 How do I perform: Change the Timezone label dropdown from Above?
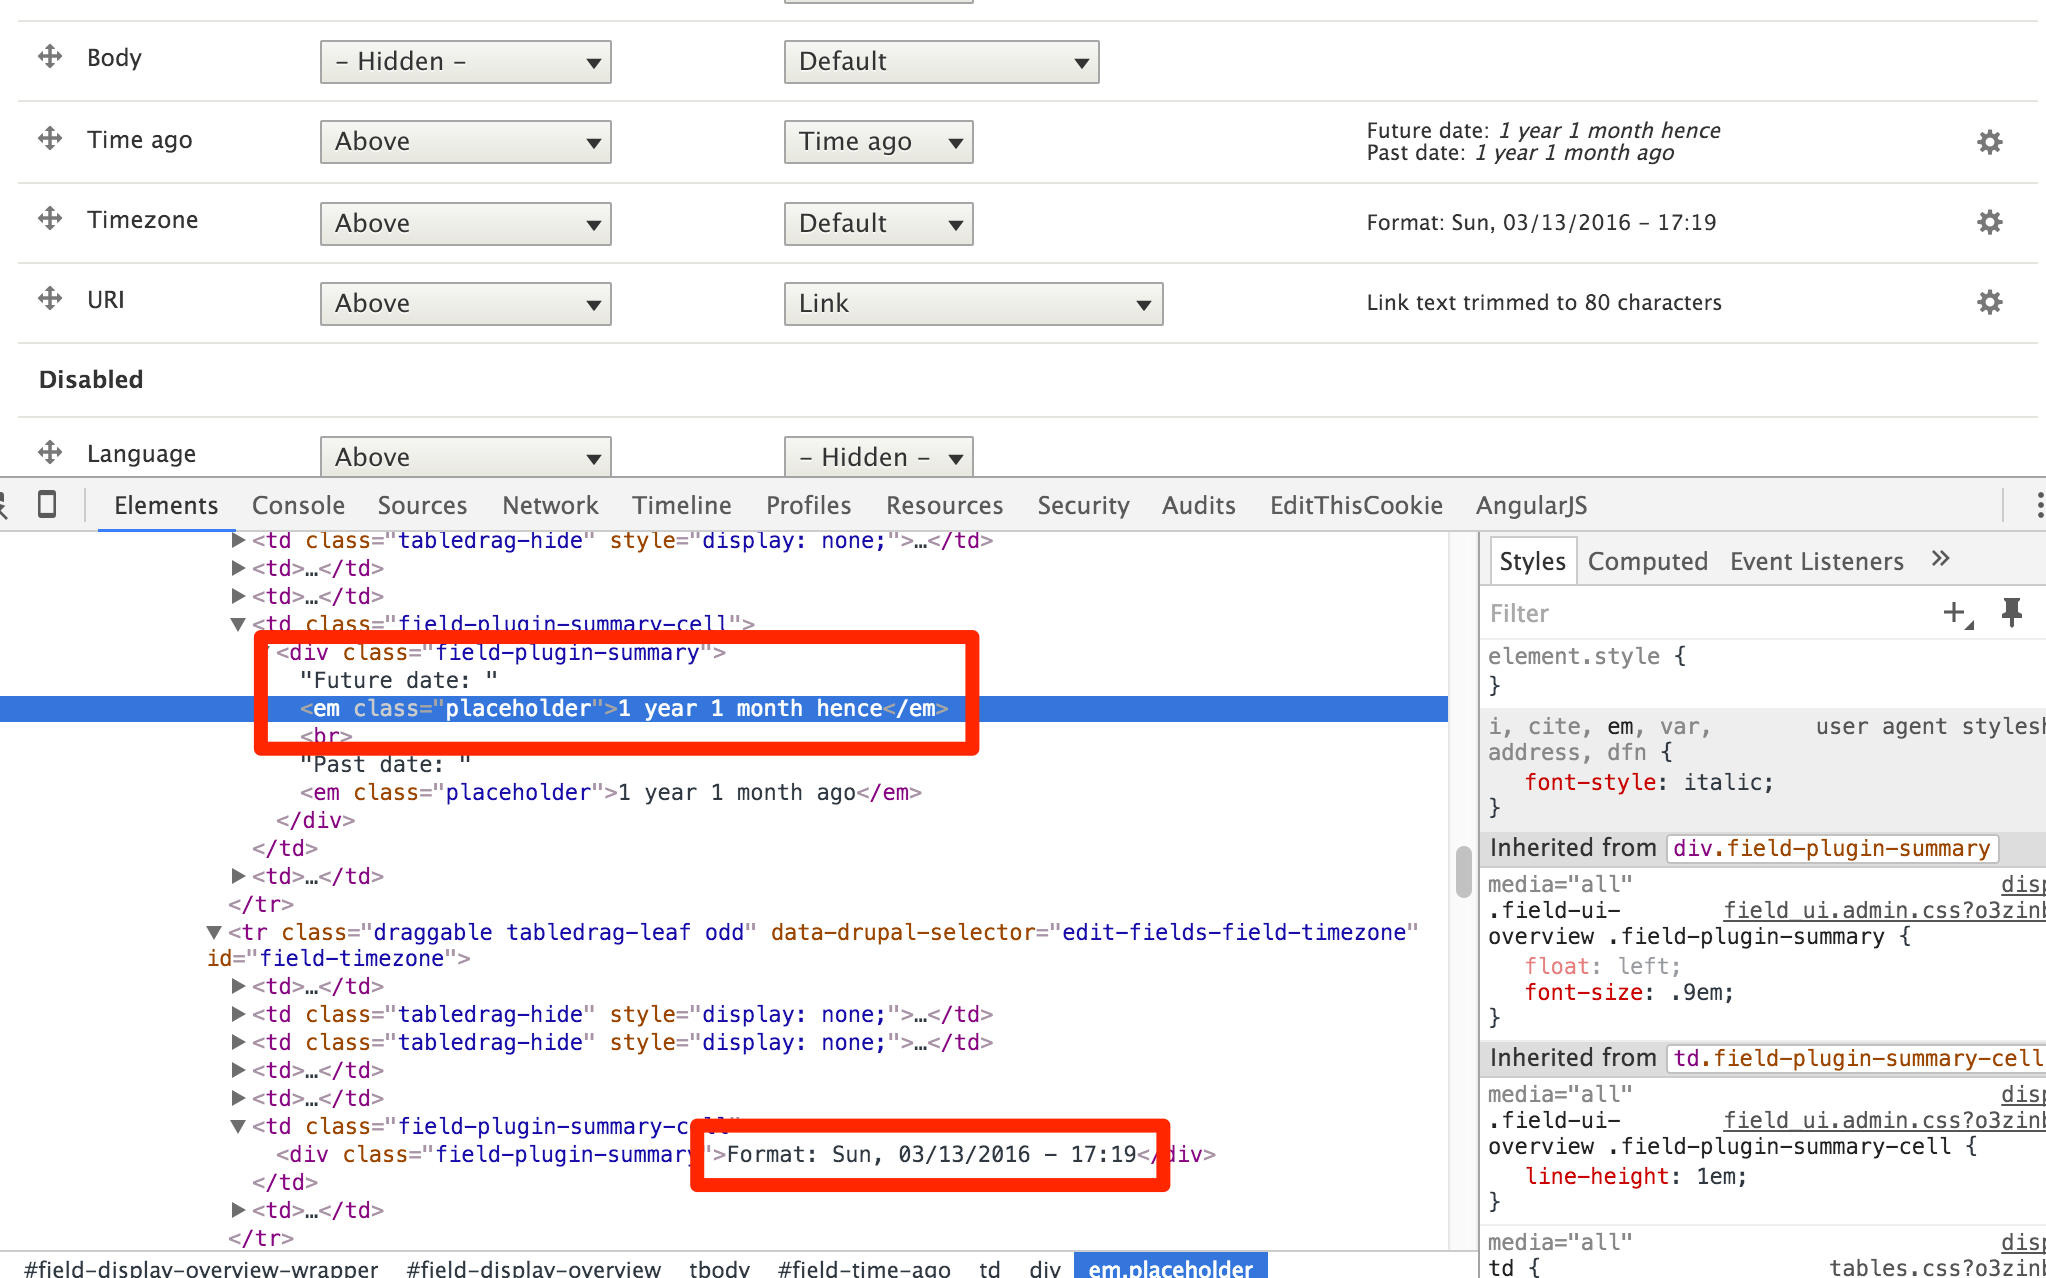[x=464, y=223]
